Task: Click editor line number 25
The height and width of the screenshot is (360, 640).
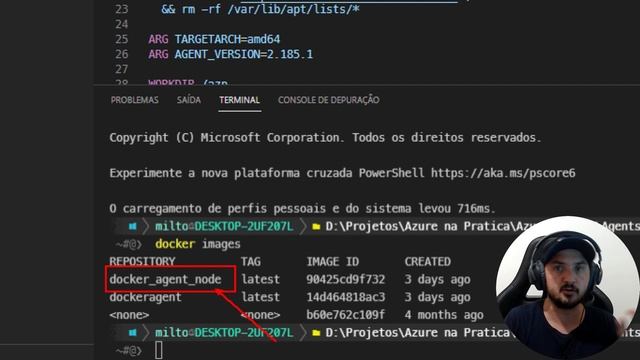Action: (122, 39)
